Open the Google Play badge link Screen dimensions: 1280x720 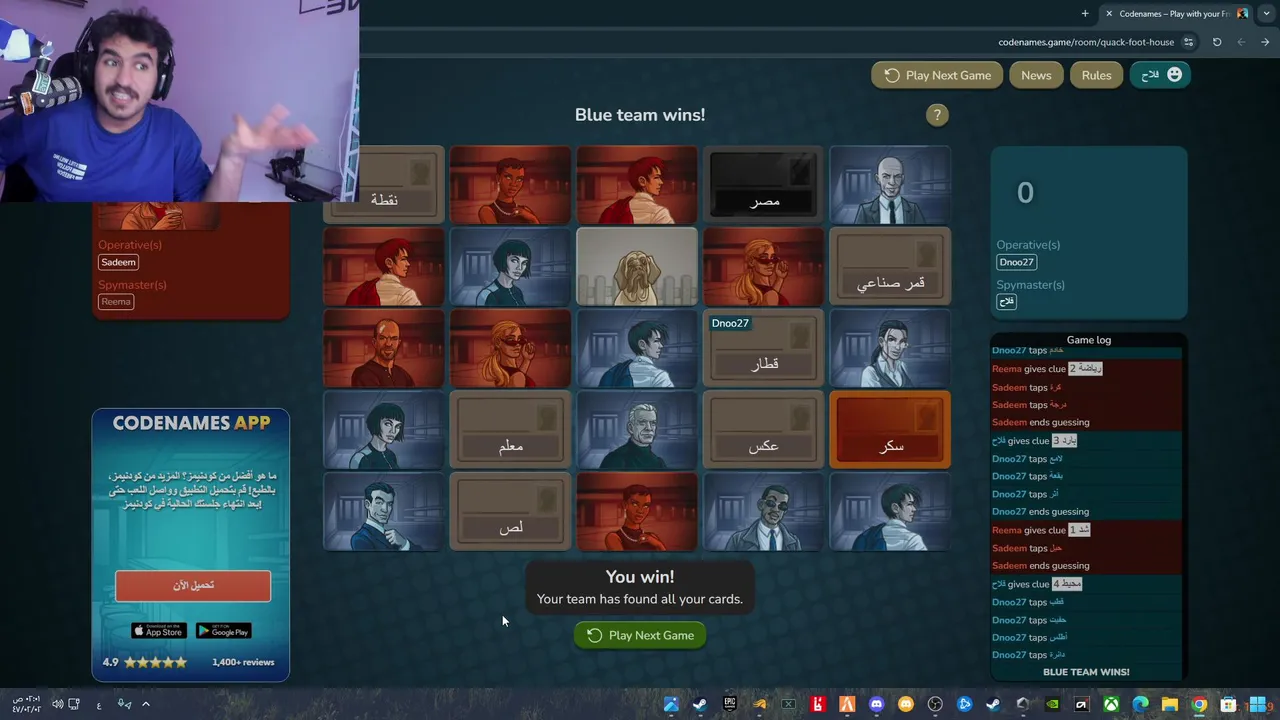pos(223,631)
